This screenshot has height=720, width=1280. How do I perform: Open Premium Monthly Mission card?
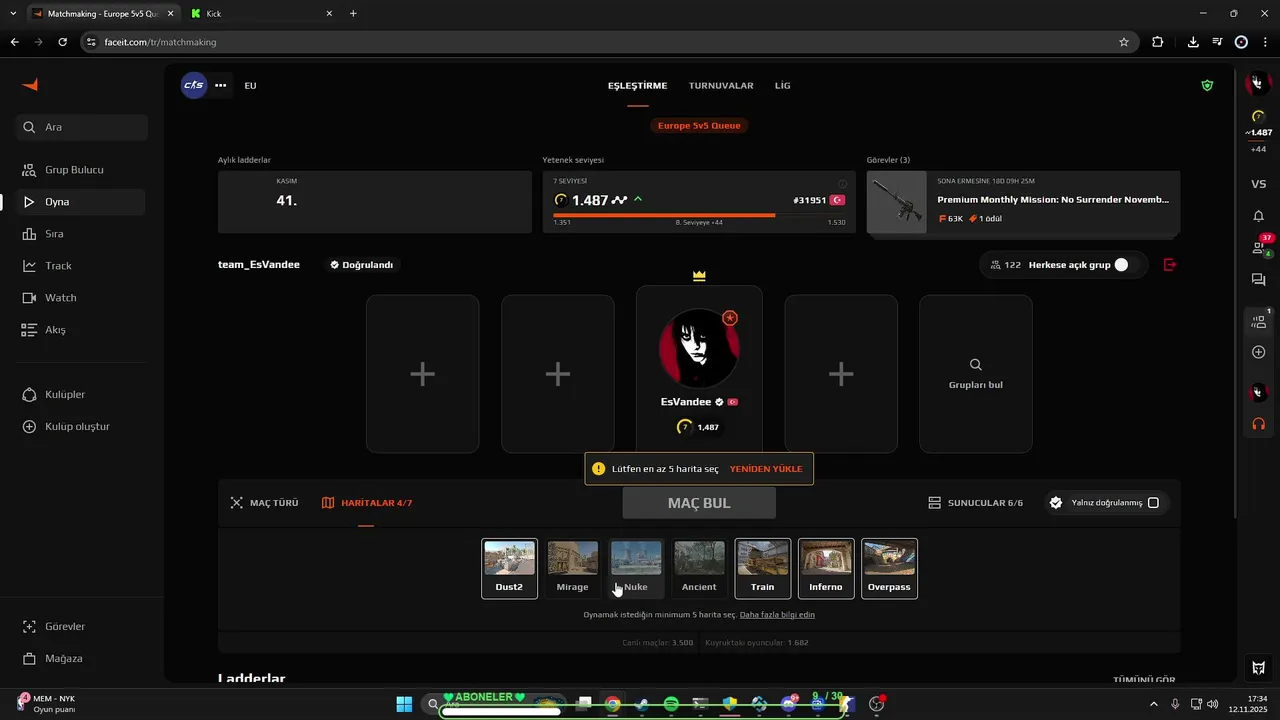pyautogui.click(x=1023, y=202)
